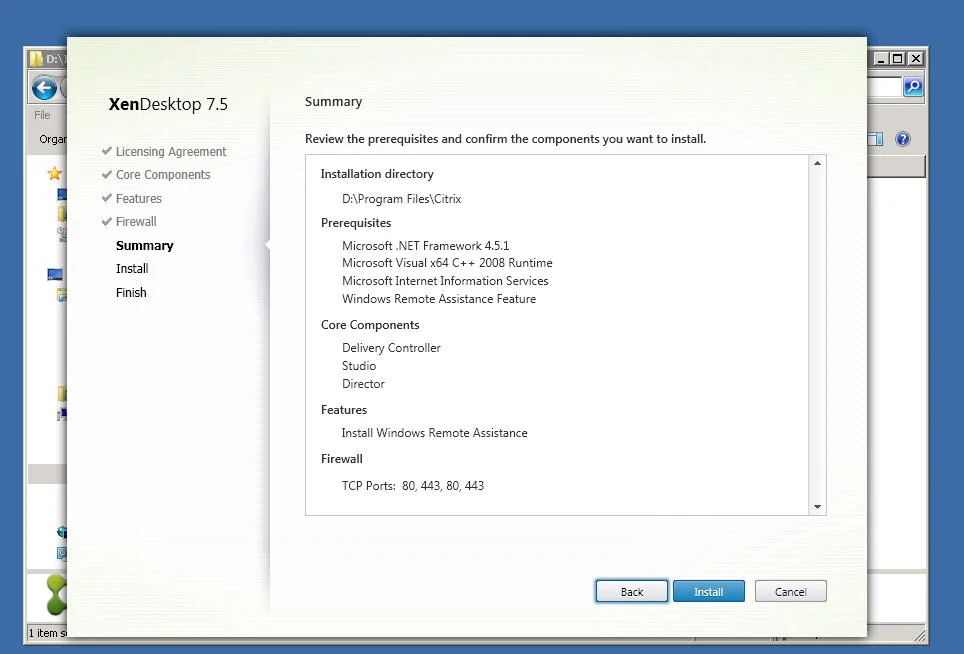This screenshot has height=654, width=964.
Task: Click the checkmark beside Firewall step
Action: [x=106, y=221]
